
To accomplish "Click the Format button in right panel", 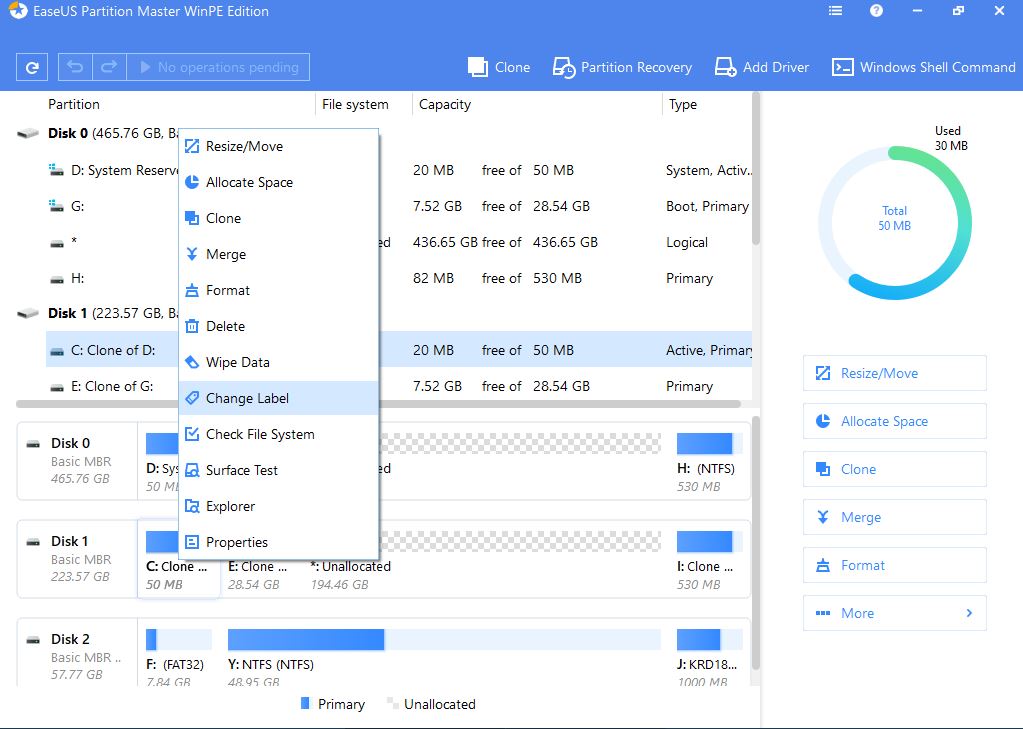I will (894, 565).
